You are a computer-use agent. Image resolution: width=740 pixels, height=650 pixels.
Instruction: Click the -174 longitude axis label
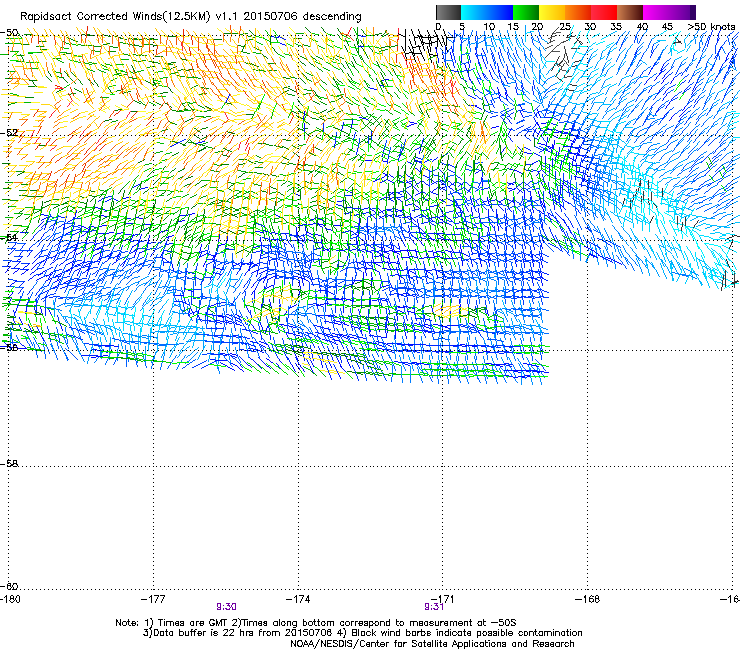tap(298, 599)
